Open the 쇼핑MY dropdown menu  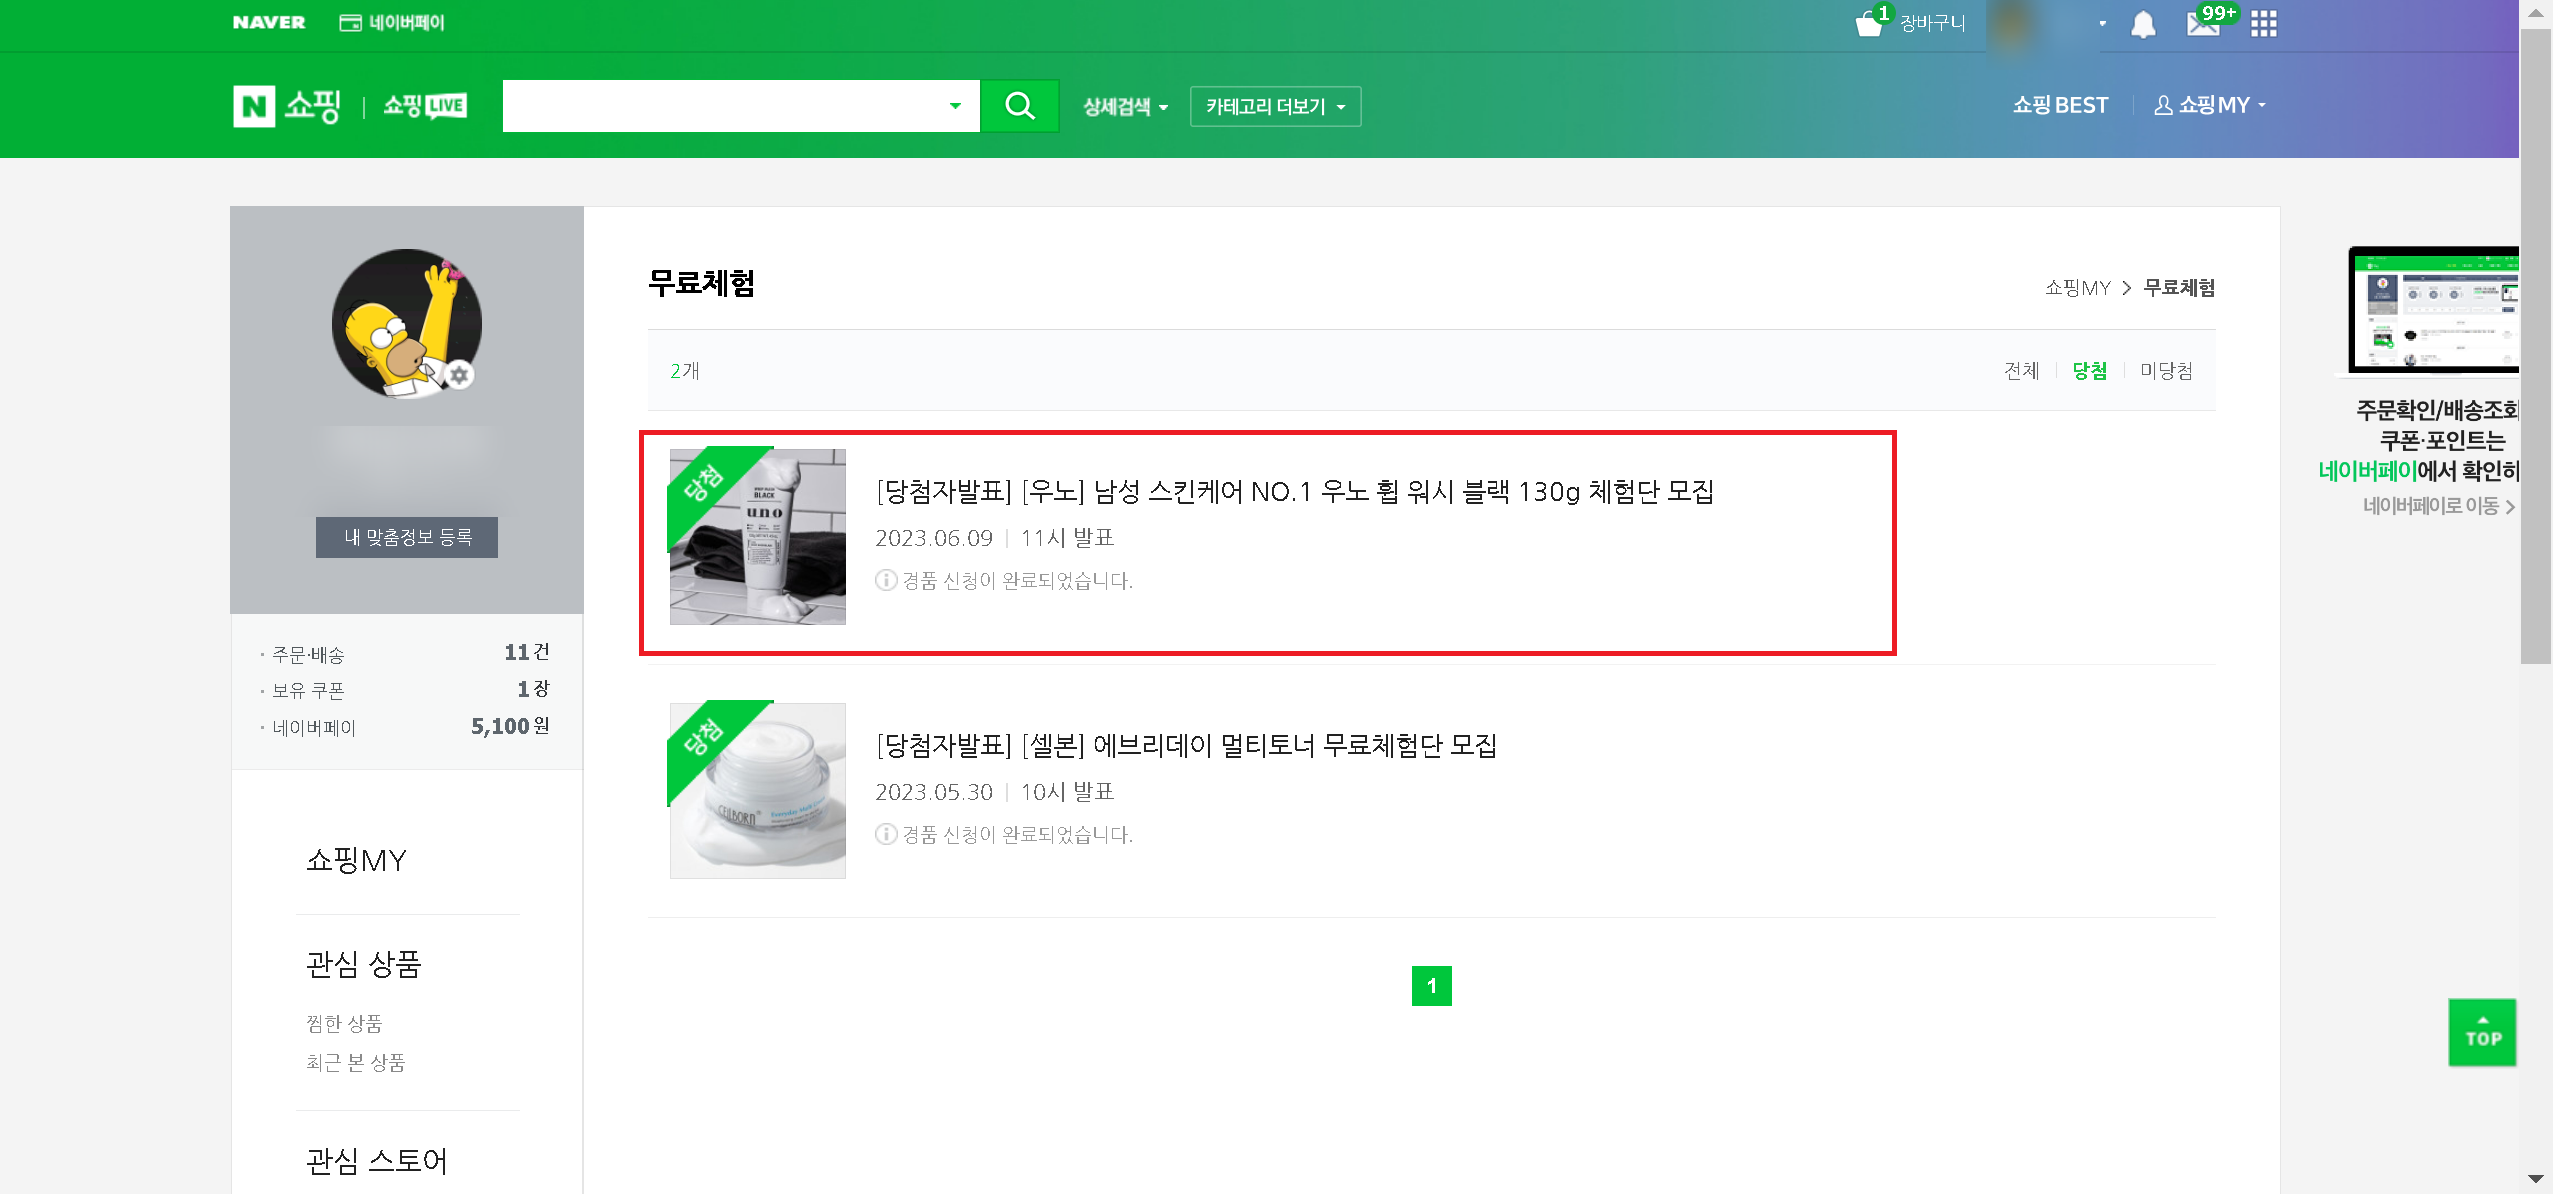[x=2210, y=105]
